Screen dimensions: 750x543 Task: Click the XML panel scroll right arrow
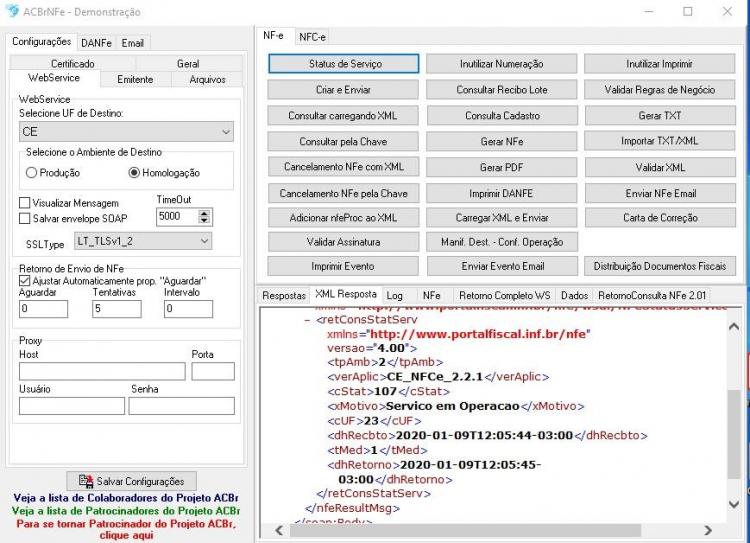[x=708, y=530]
